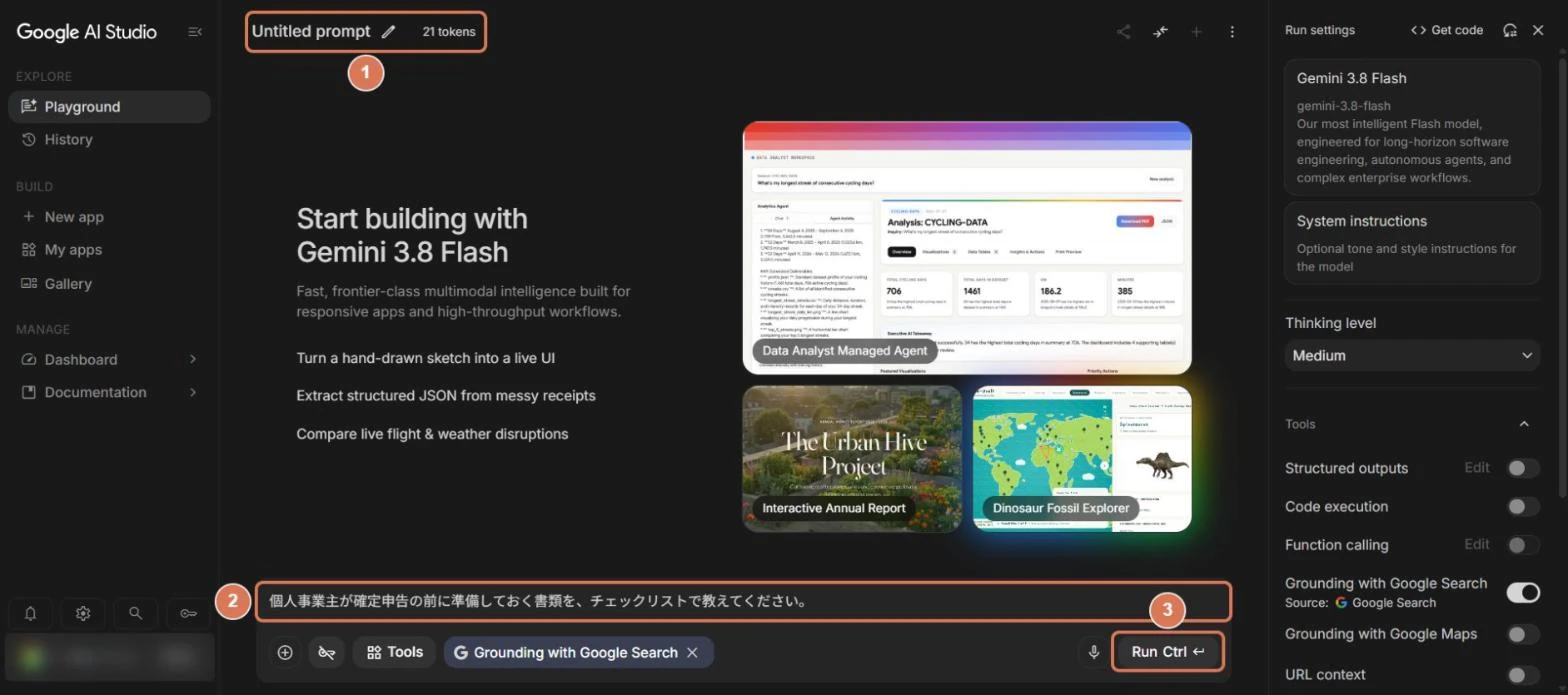
Task: Toggle Code execution switch
Action: [x=1523, y=507]
